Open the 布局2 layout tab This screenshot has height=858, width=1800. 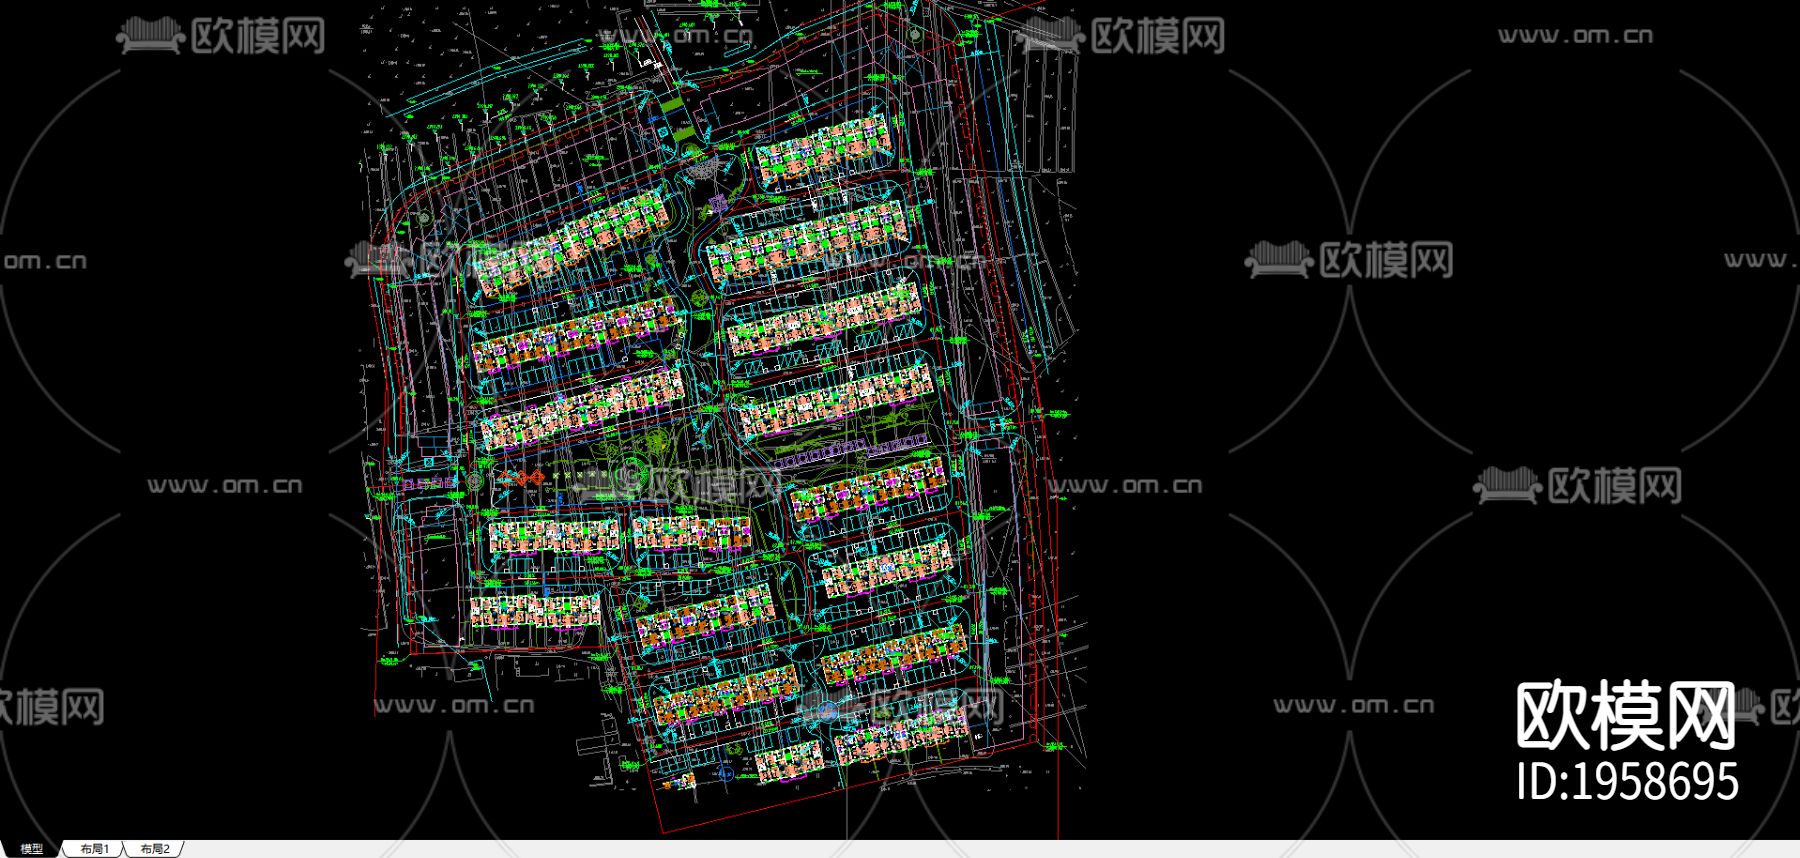[x=155, y=849]
